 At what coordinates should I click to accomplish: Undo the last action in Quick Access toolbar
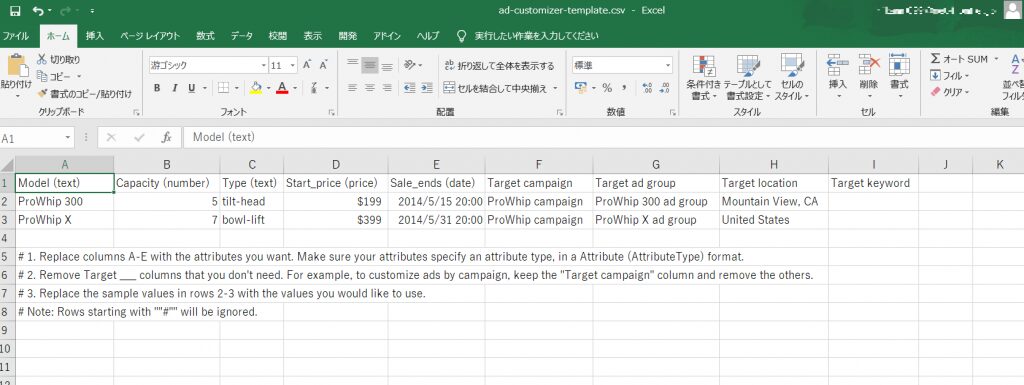pos(38,11)
